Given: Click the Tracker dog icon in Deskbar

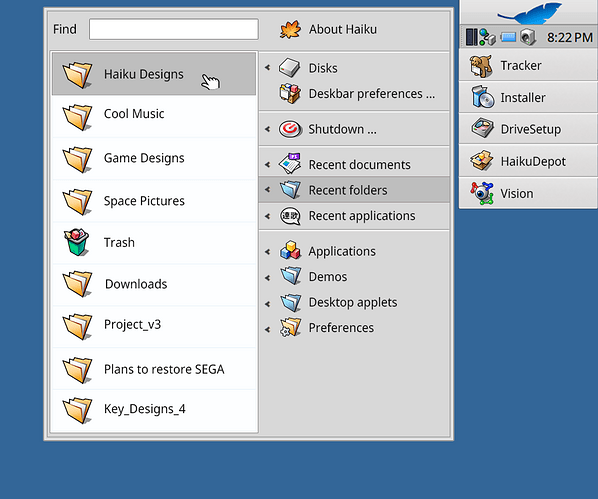Looking at the screenshot, I should click(481, 66).
